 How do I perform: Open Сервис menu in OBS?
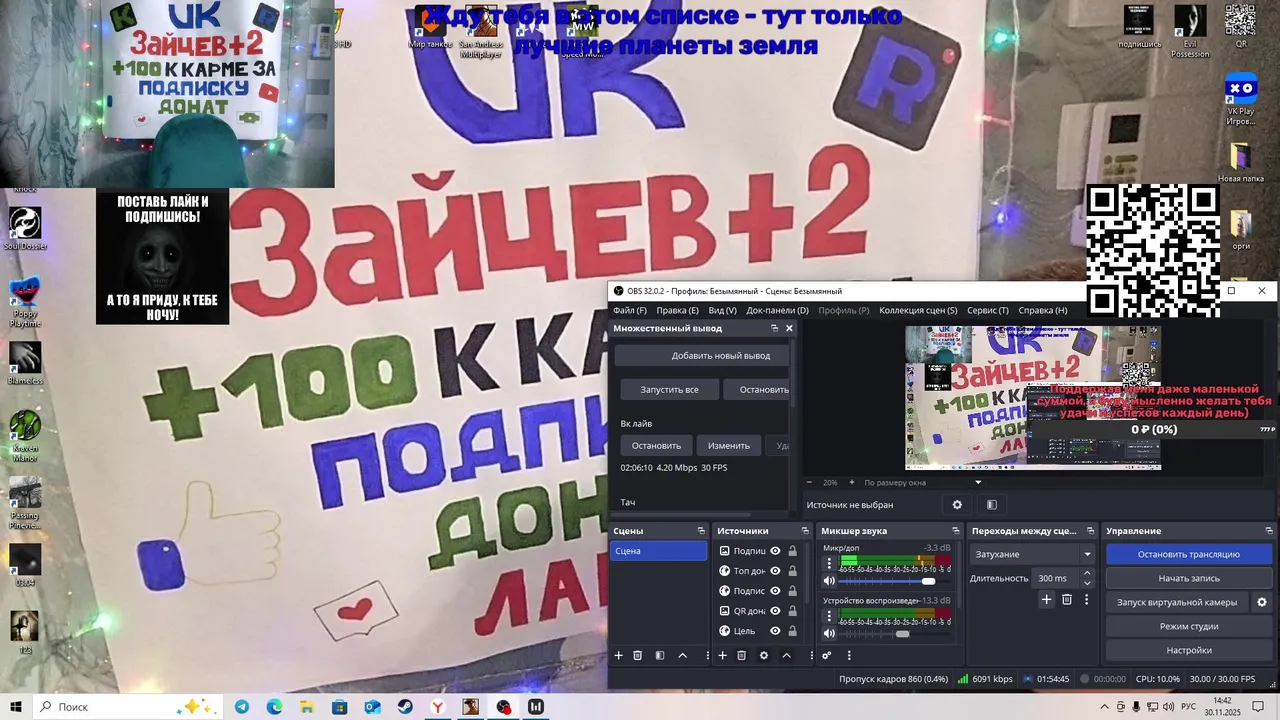988,310
